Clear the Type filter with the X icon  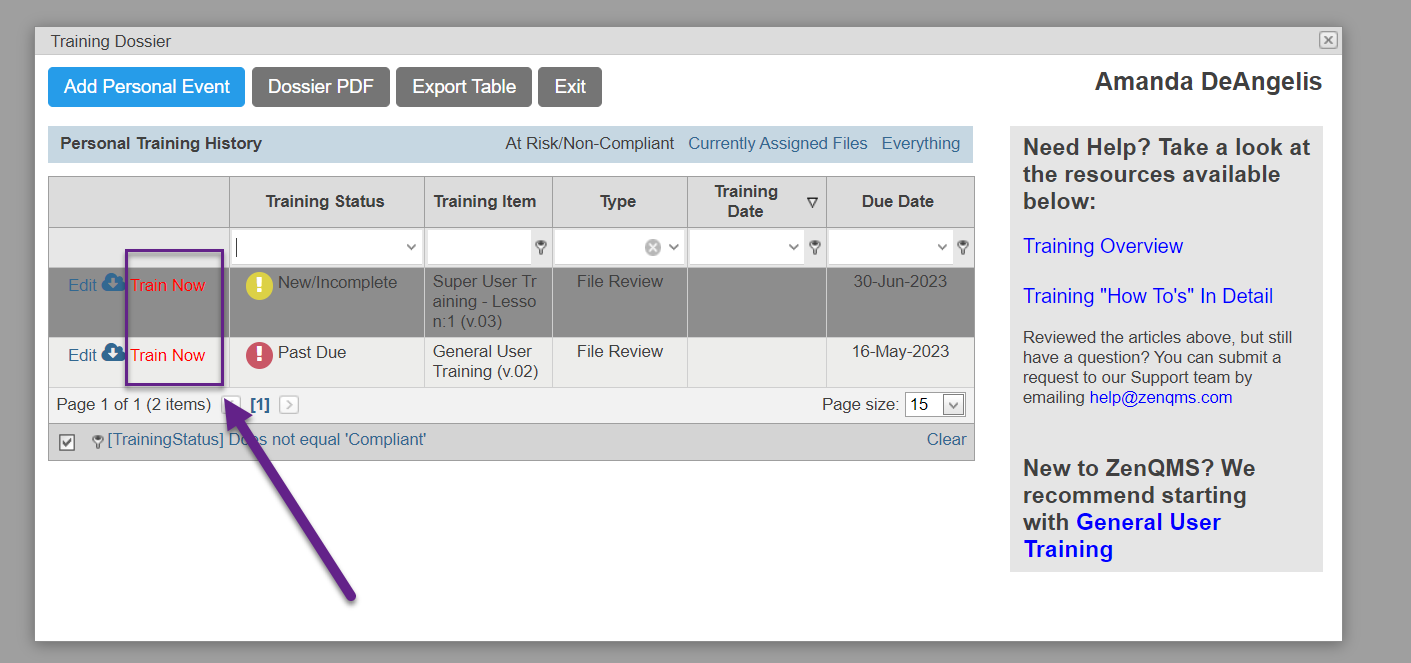[x=653, y=247]
